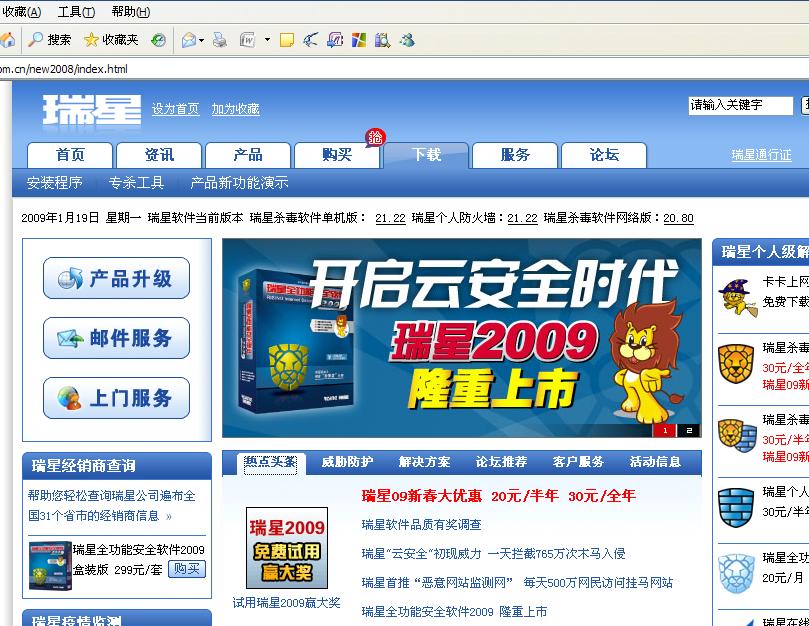The height and width of the screenshot is (626, 809).
Task: Open the 服务 navigation tab
Action: click(x=515, y=155)
